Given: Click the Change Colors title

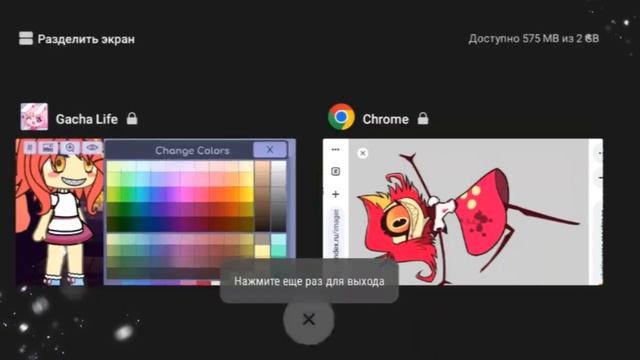Looking at the screenshot, I should pos(192,150).
